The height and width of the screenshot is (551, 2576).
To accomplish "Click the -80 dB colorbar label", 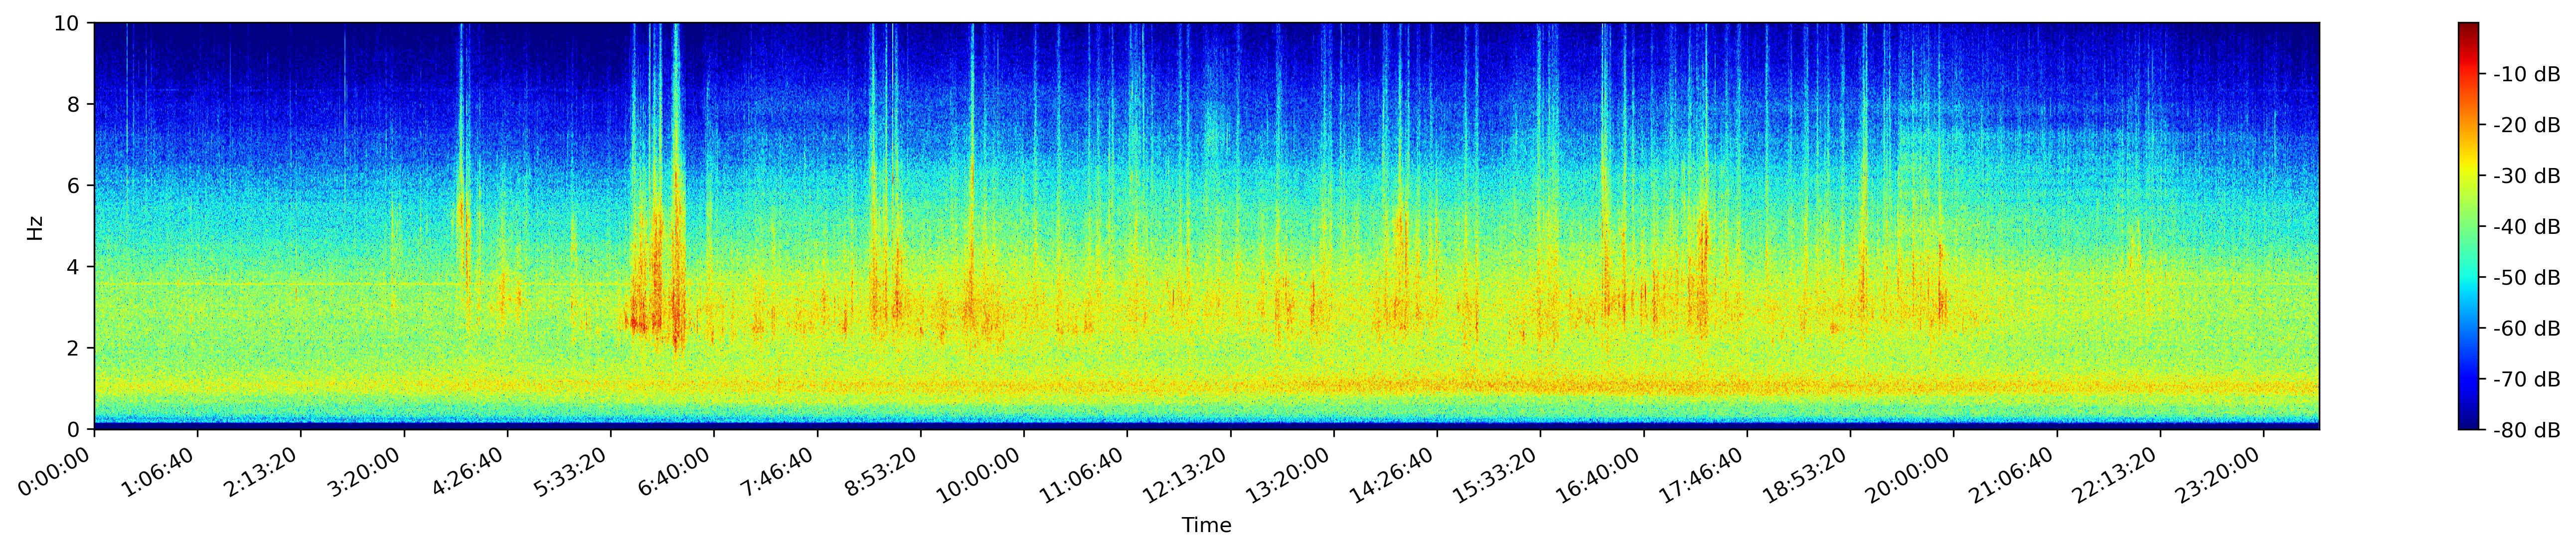I will pyautogui.click(x=2526, y=431).
